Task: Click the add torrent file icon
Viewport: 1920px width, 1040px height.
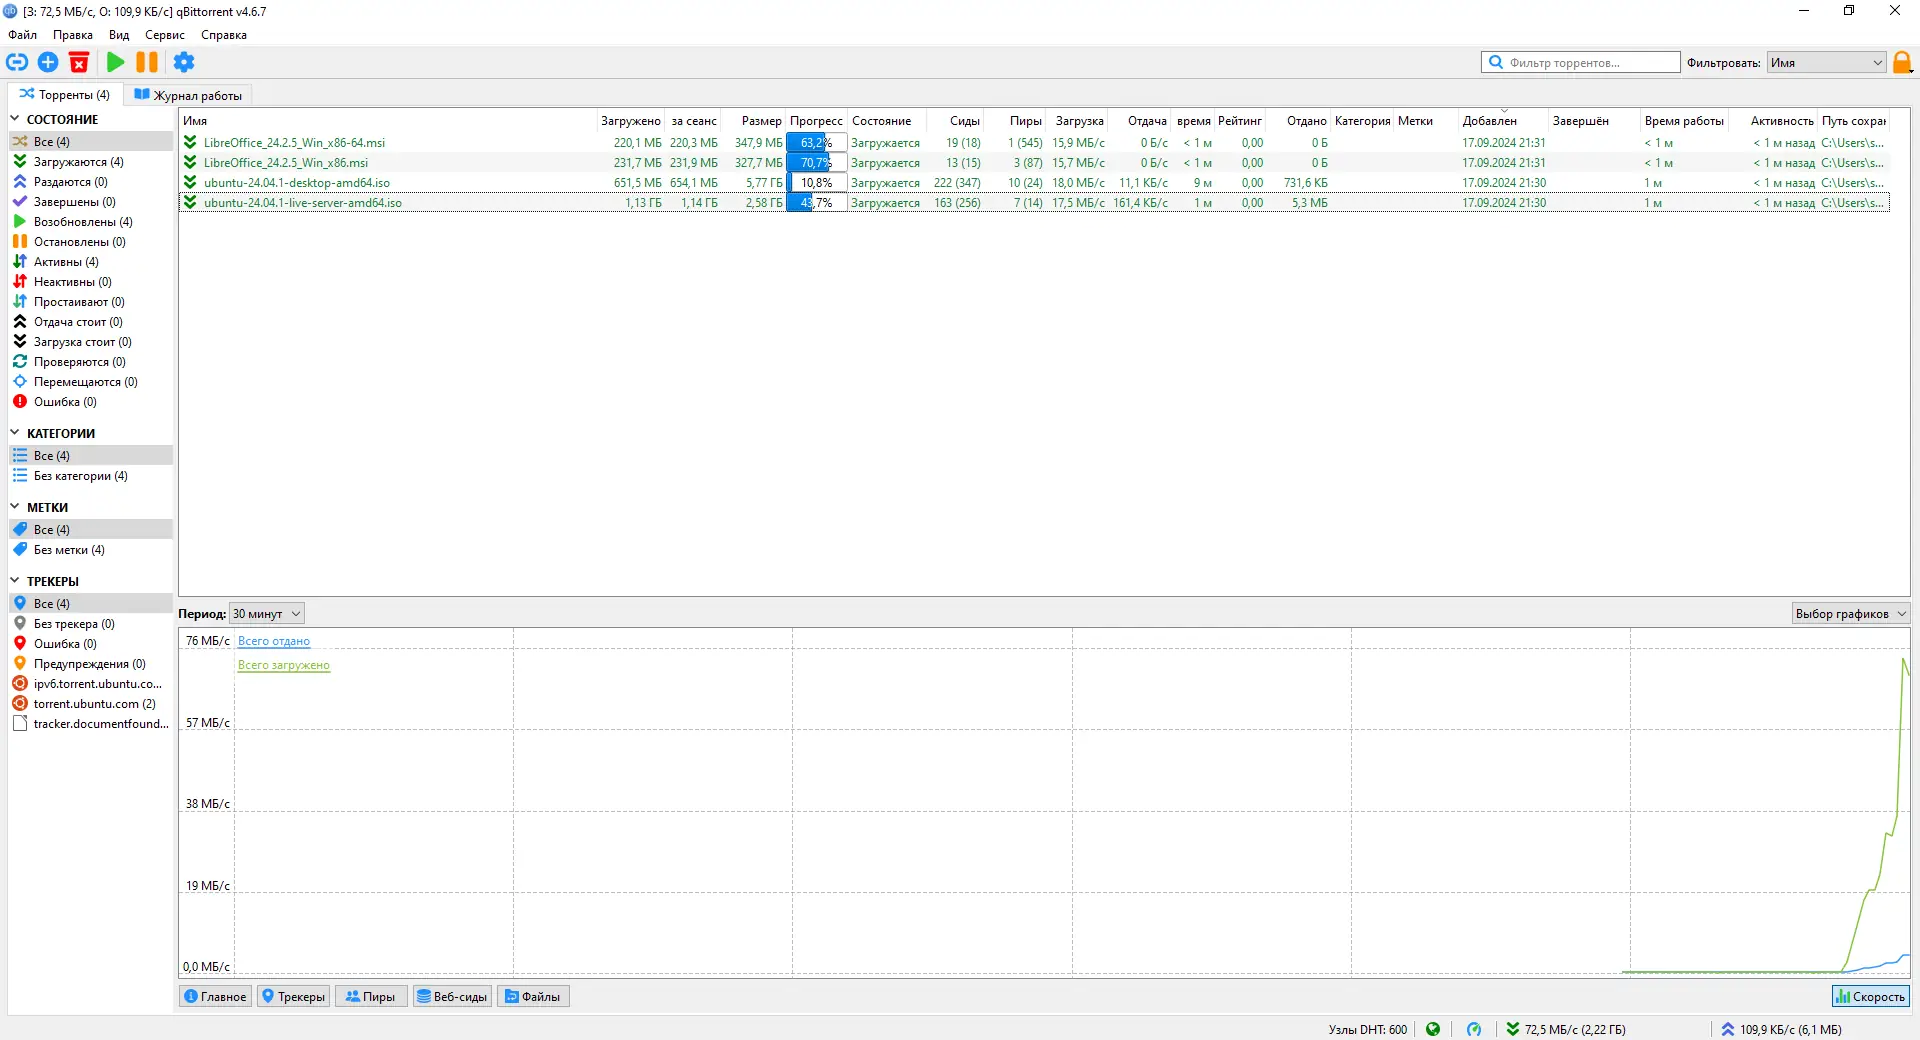Action: click(48, 62)
